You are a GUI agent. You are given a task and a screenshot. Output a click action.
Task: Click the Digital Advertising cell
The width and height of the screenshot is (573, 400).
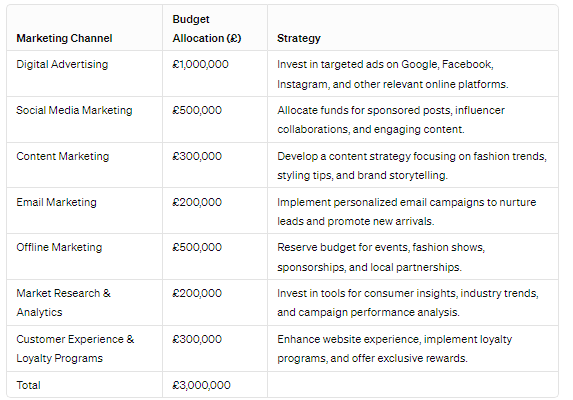click(x=62, y=64)
